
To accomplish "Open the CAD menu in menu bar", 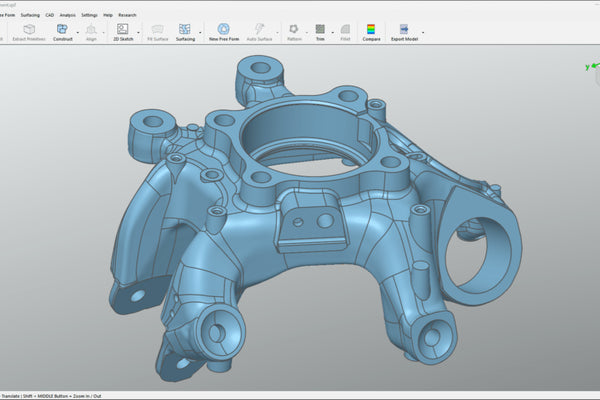I will tap(48, 15).
